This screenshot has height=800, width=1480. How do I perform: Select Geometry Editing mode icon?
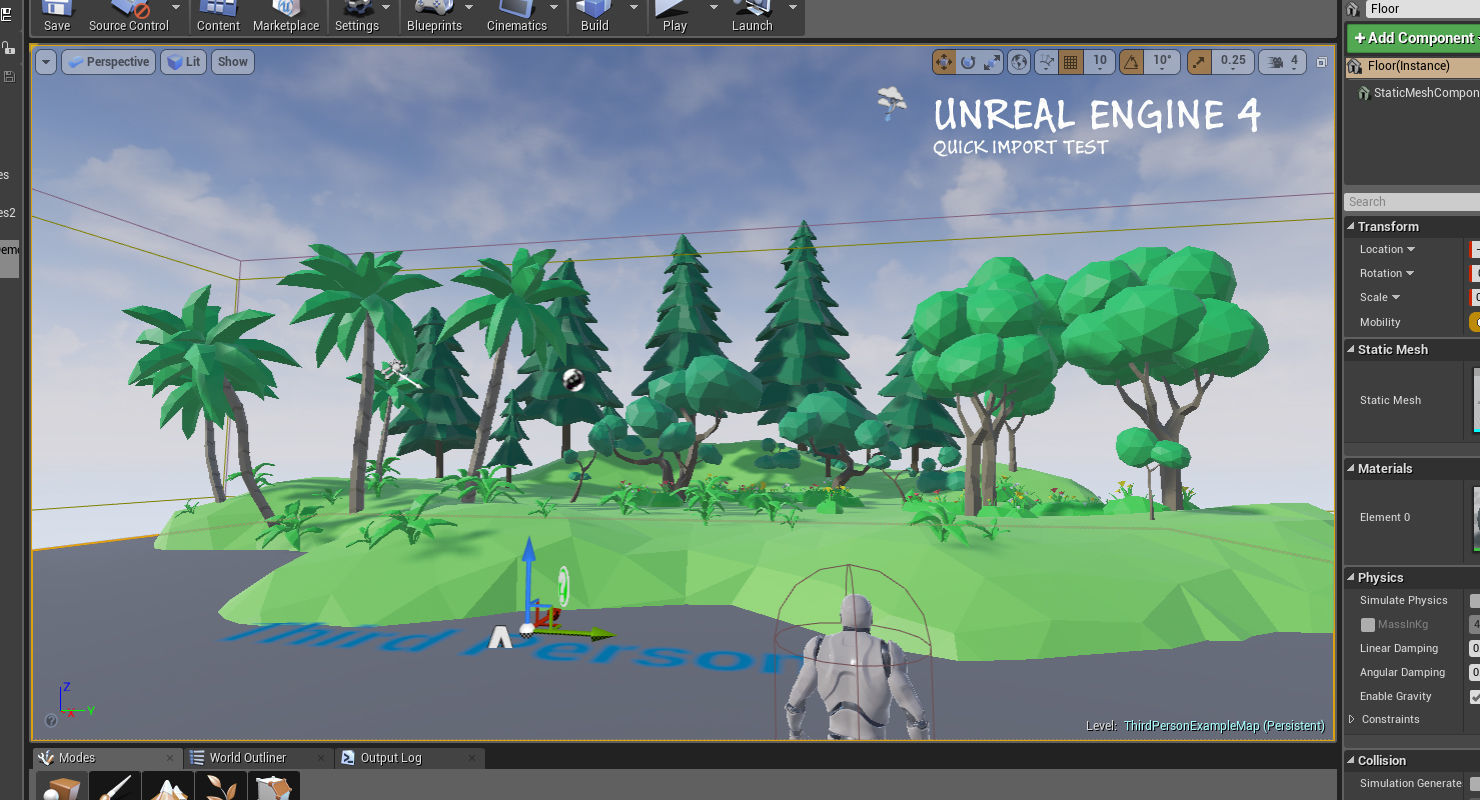tap(273, 786)
